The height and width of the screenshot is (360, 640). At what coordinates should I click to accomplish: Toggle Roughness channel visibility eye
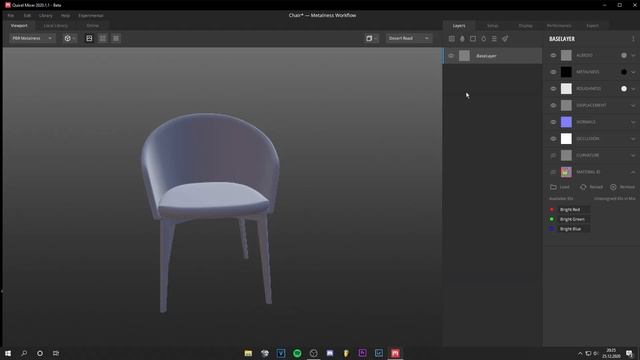[x=553, y=89]
